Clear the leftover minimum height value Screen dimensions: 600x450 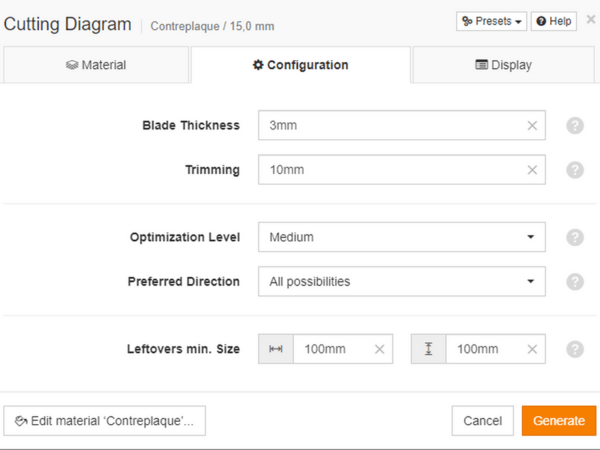click(532, 349)
